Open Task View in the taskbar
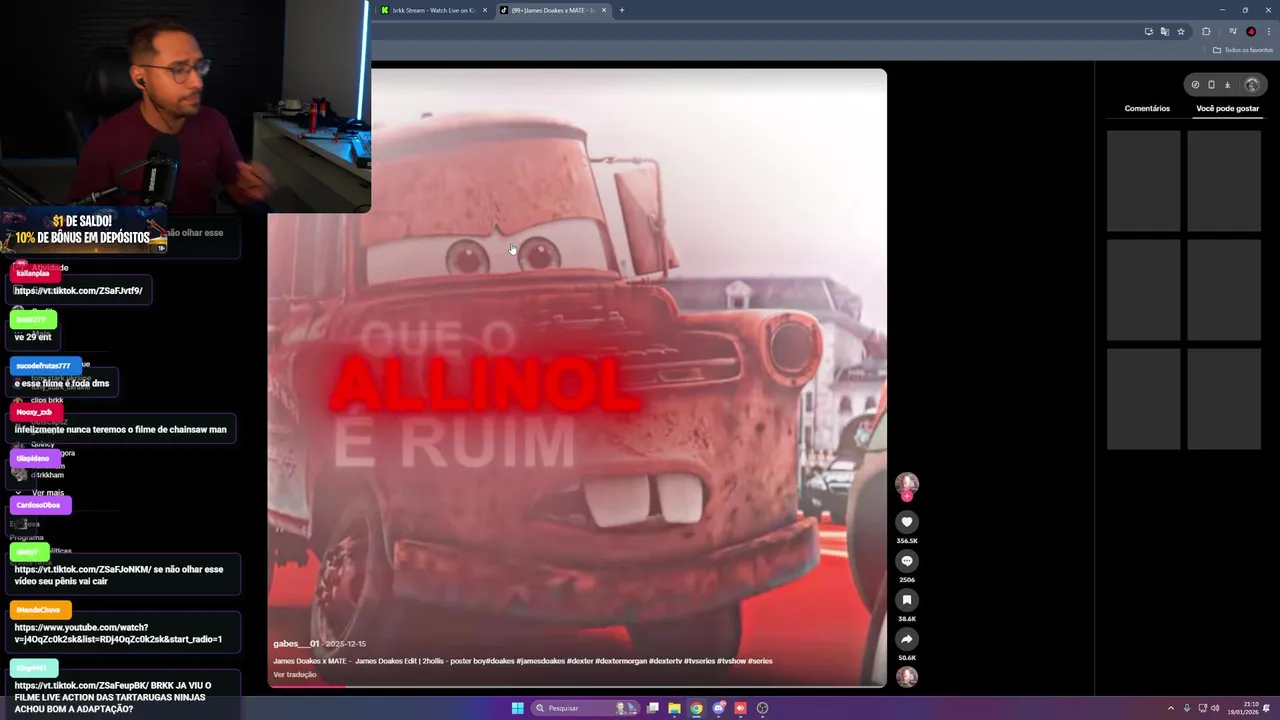Image resolution: width=1280 pixels, height=720 pixels. coord(653,708)
